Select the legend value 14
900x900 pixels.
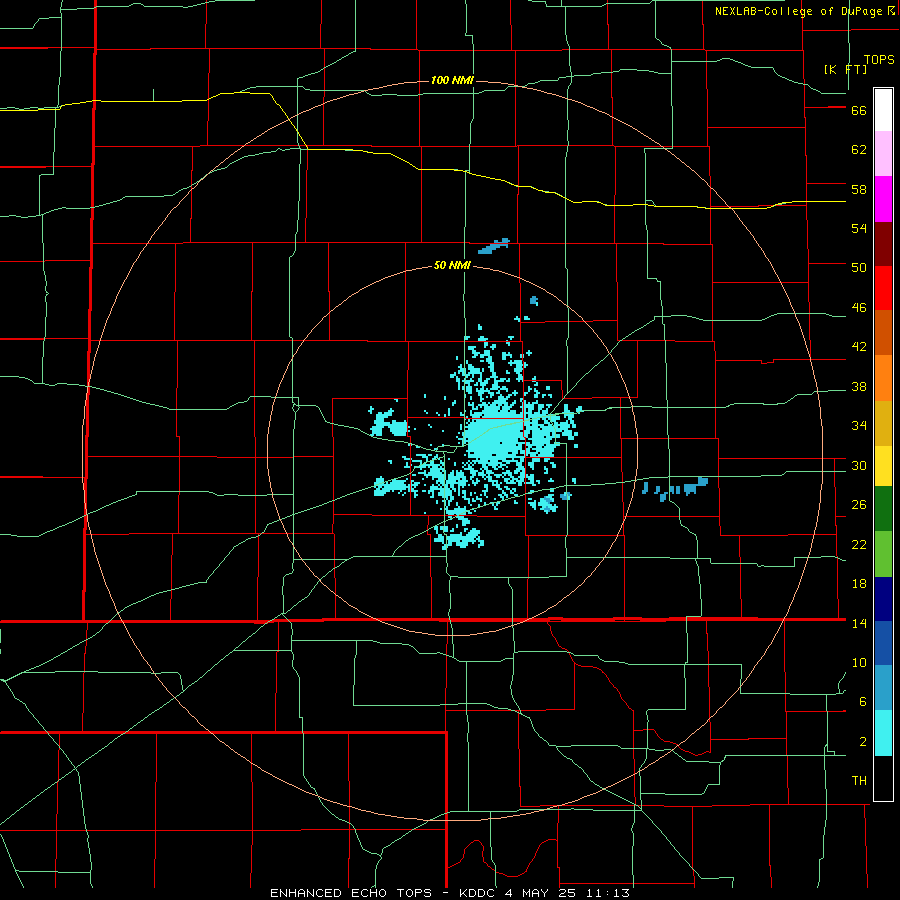click(859, 623)
